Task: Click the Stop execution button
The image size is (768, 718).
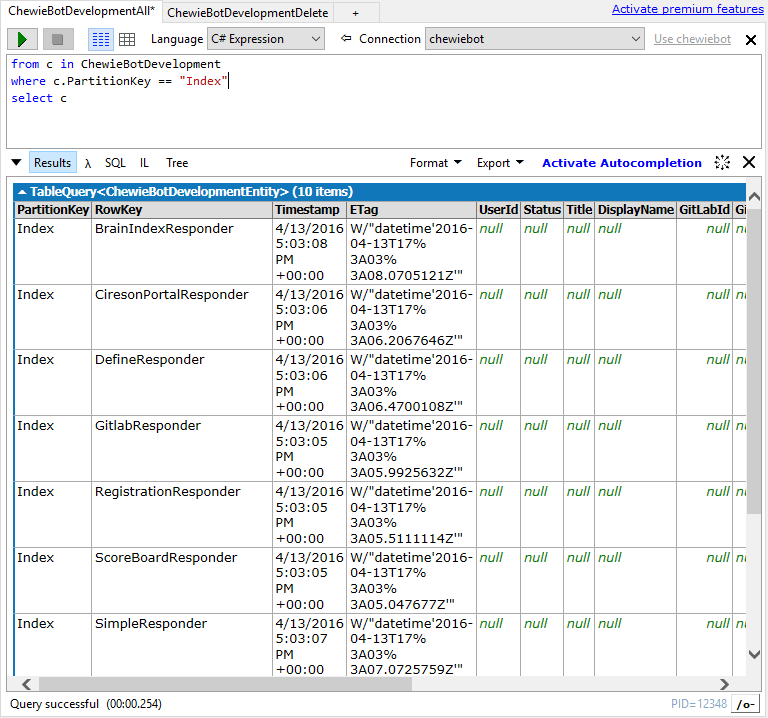Action: 58,39
